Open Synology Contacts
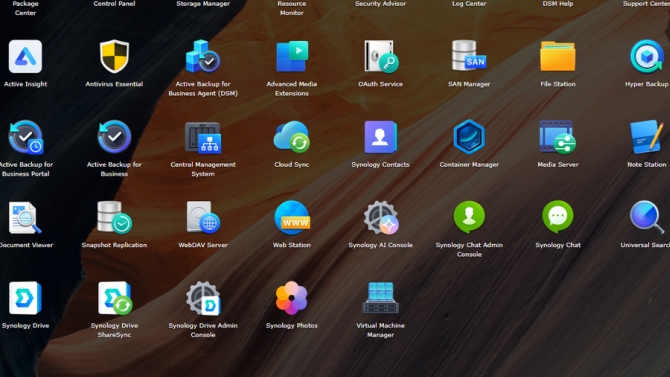The image size is (670, 377). point(380,137)
